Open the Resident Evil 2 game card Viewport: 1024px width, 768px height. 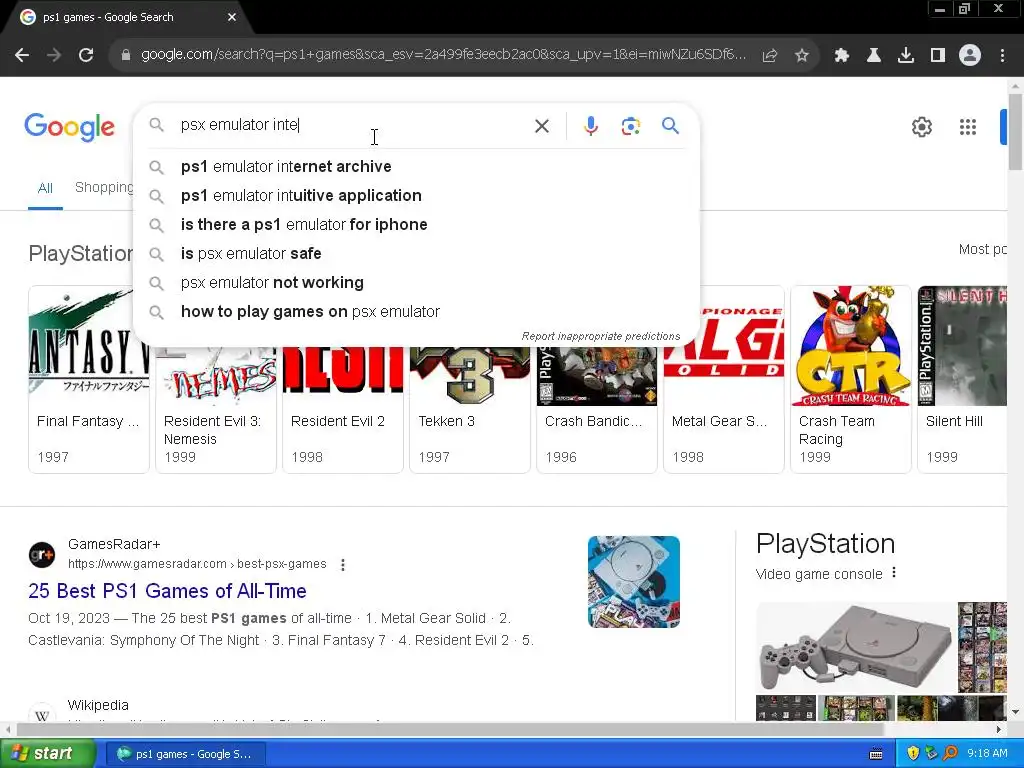[343, 410]
